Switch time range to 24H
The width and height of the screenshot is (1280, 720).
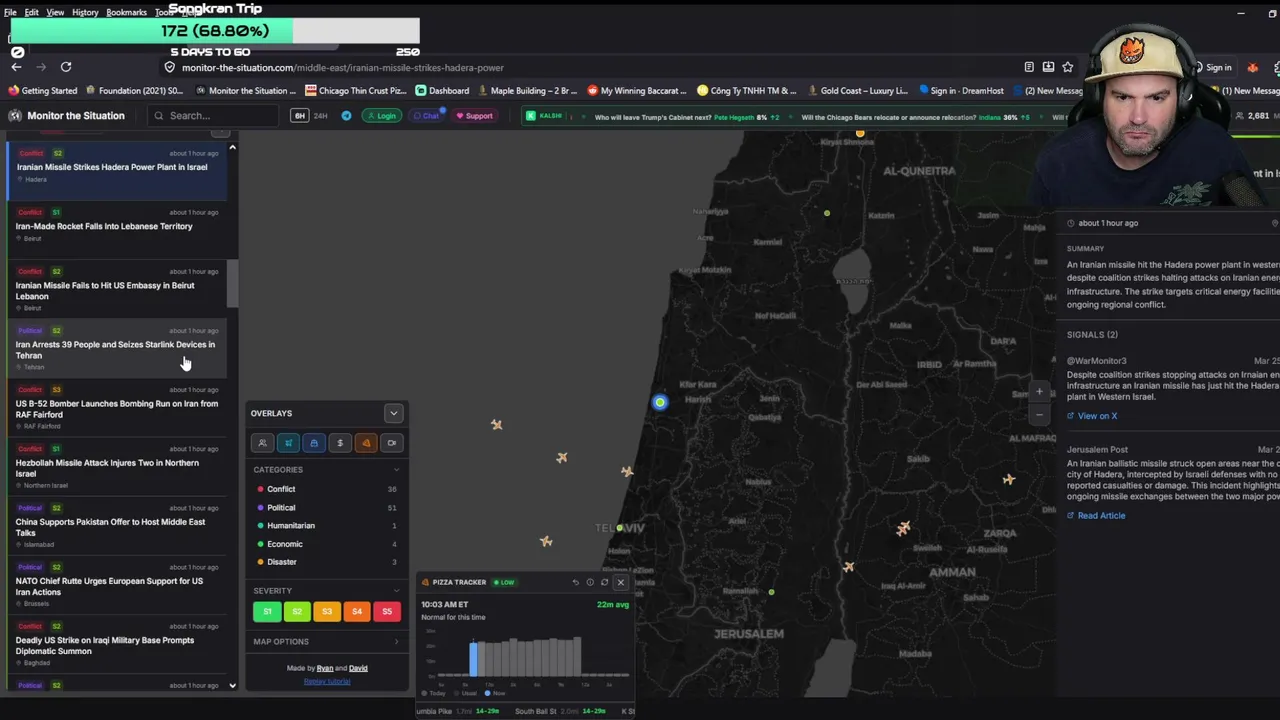point(321,116)
